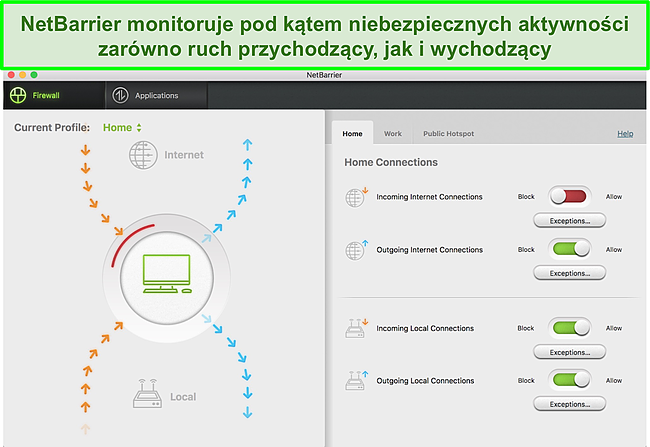Click the Home Connections heading
Viewport: 650px width, 447px height.
pyautogui.click(x=391, y=162)
